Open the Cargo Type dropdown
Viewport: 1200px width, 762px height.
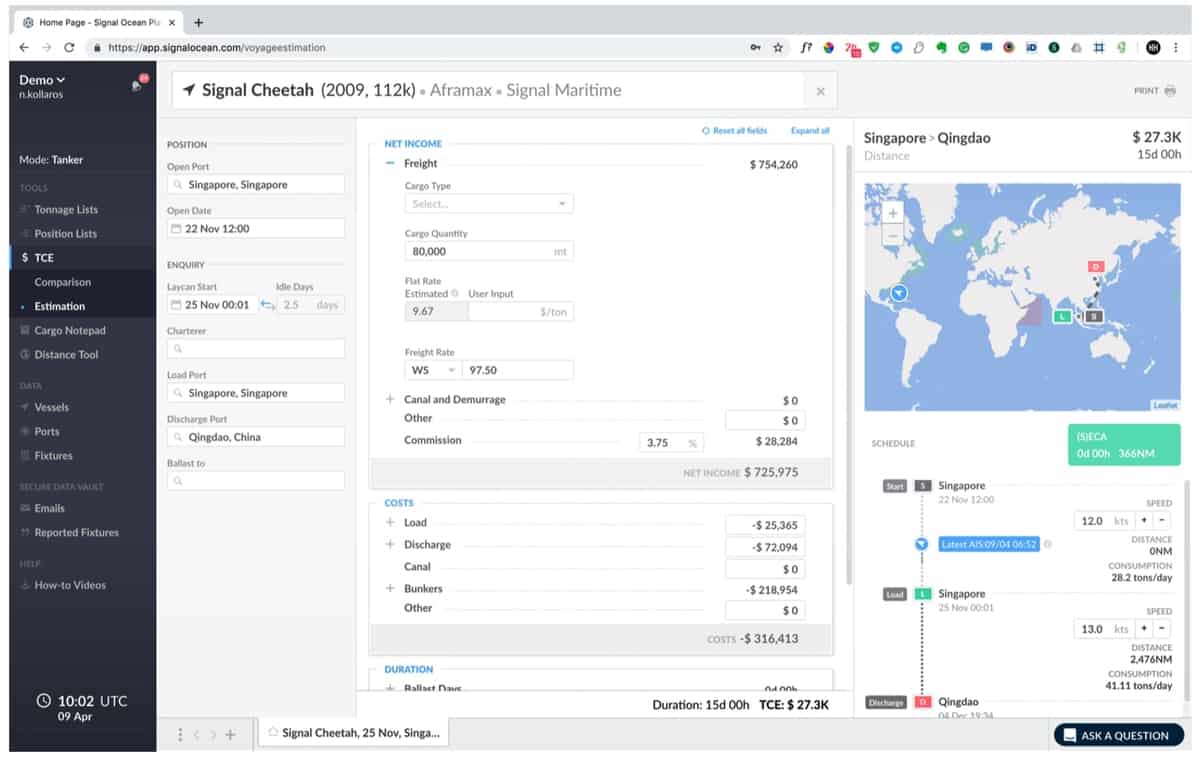(488, 203)
